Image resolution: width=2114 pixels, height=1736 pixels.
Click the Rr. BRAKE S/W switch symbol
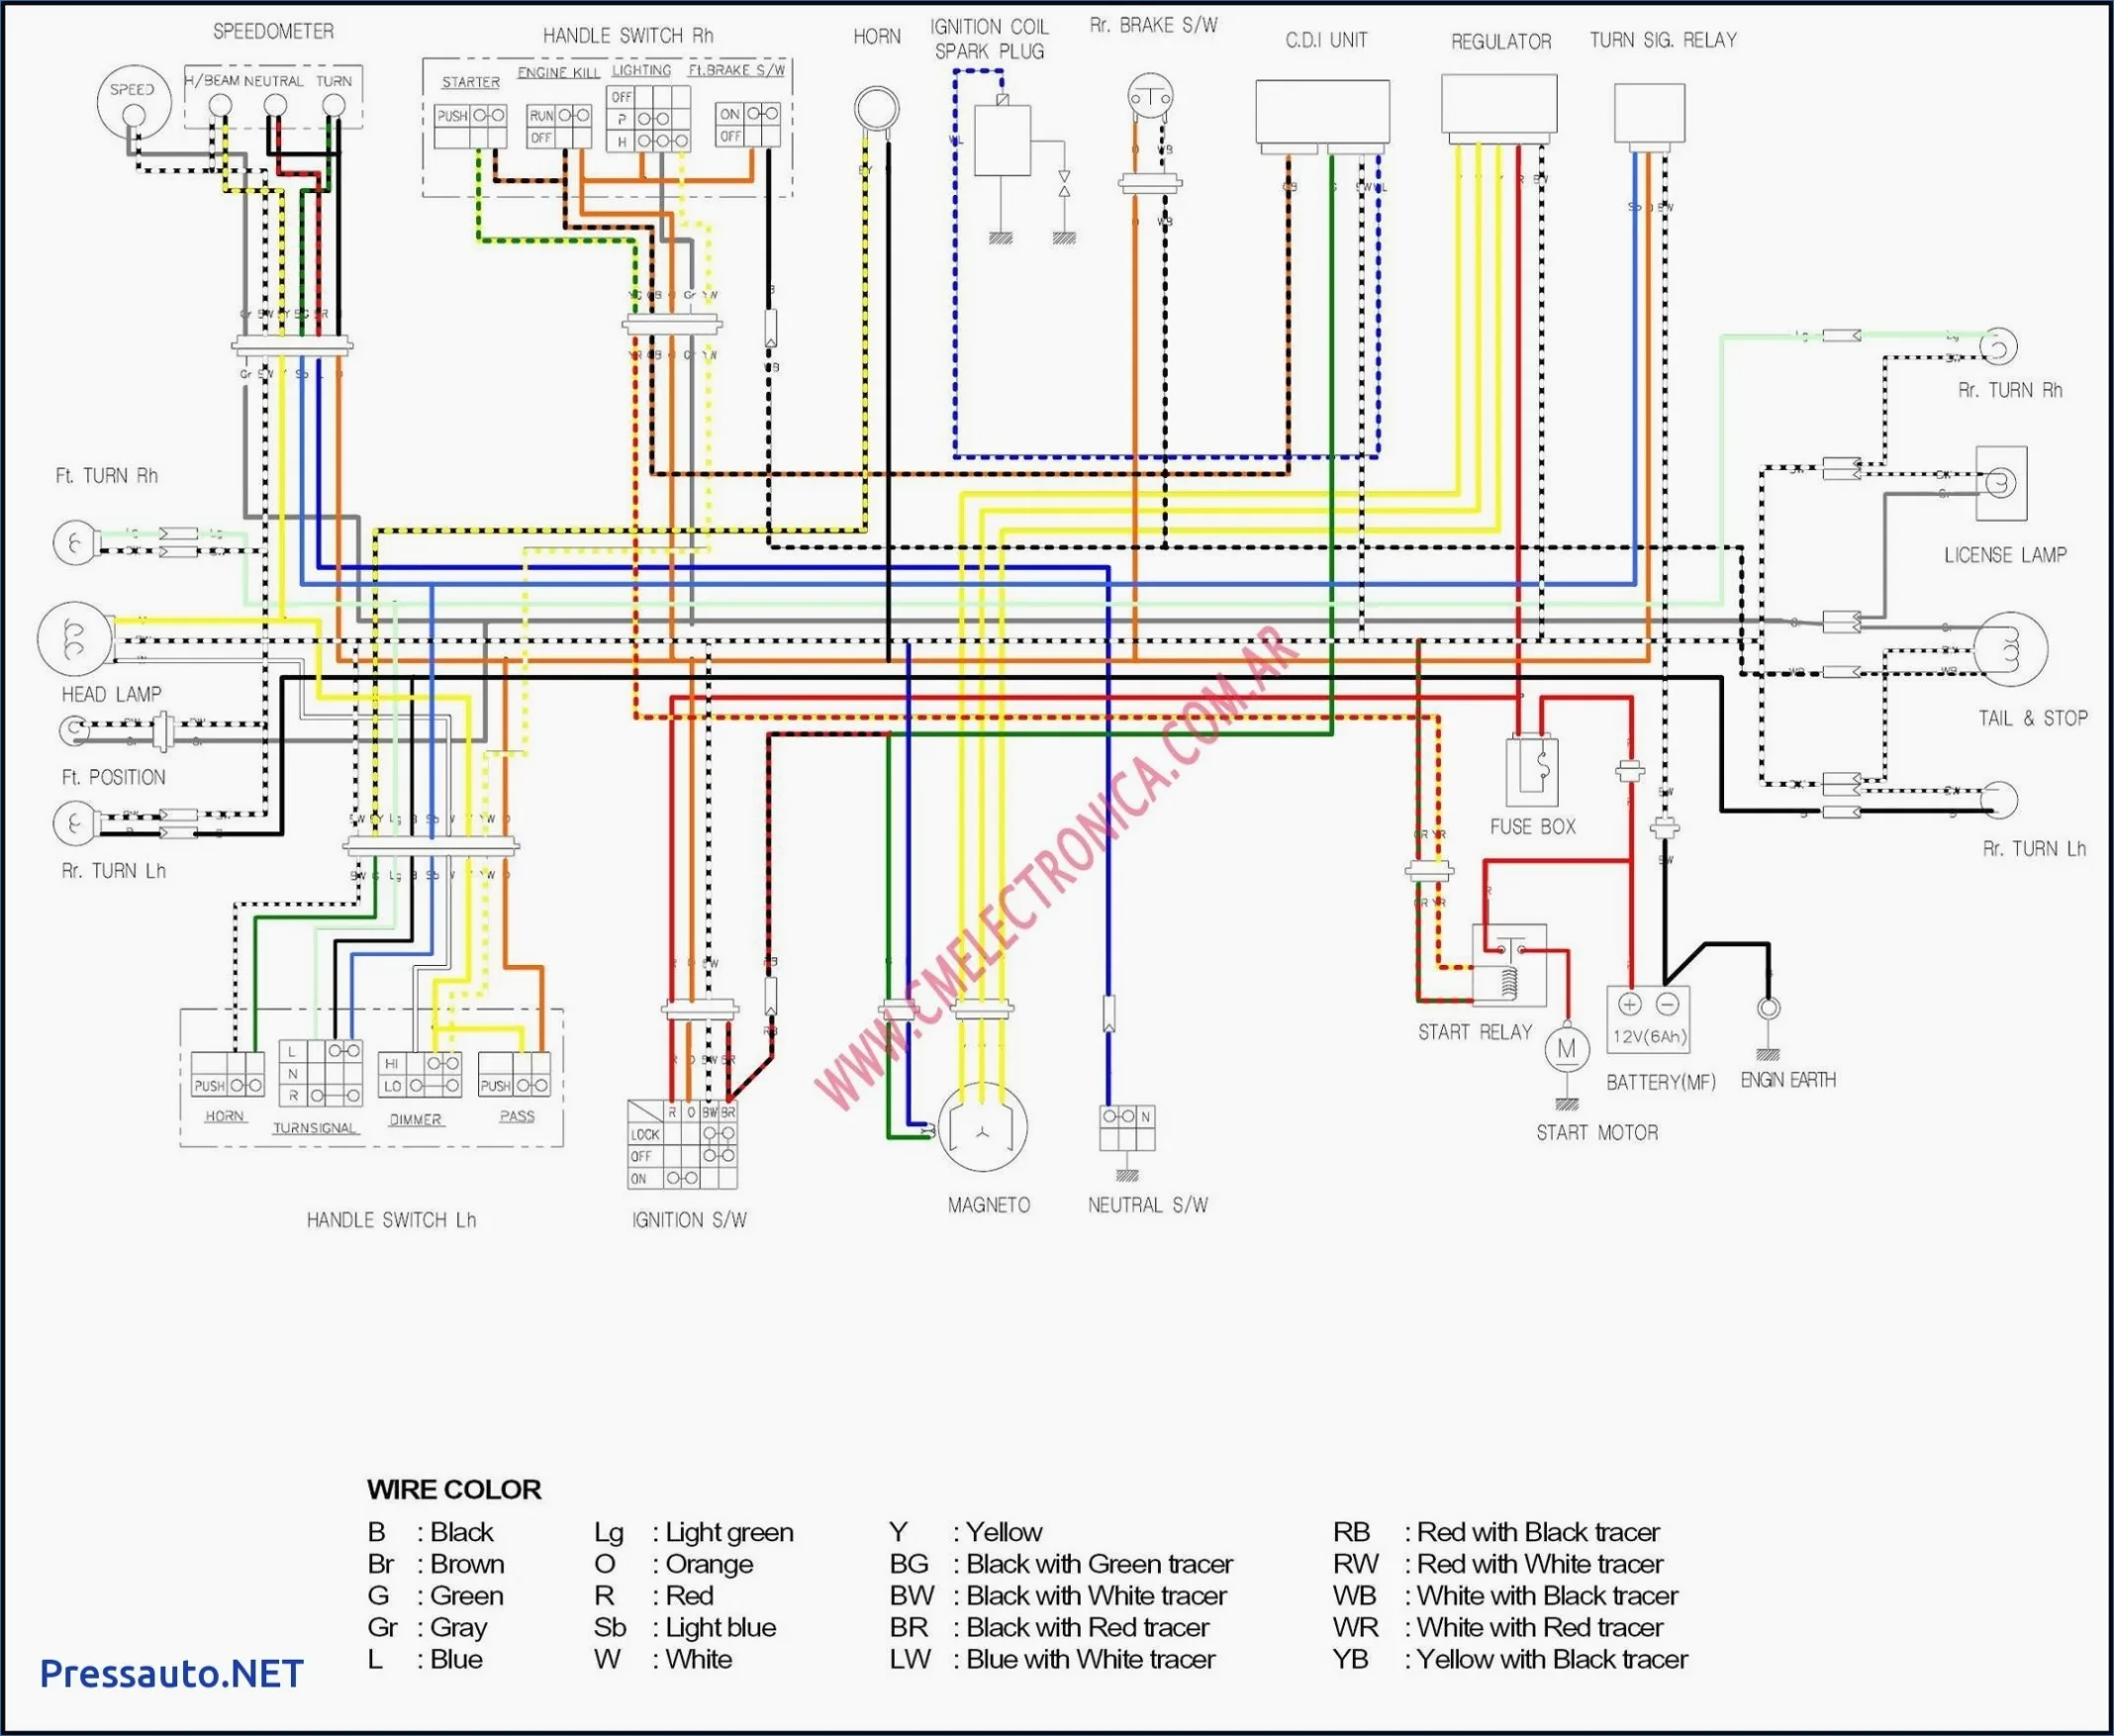[x=1150, y=98]
